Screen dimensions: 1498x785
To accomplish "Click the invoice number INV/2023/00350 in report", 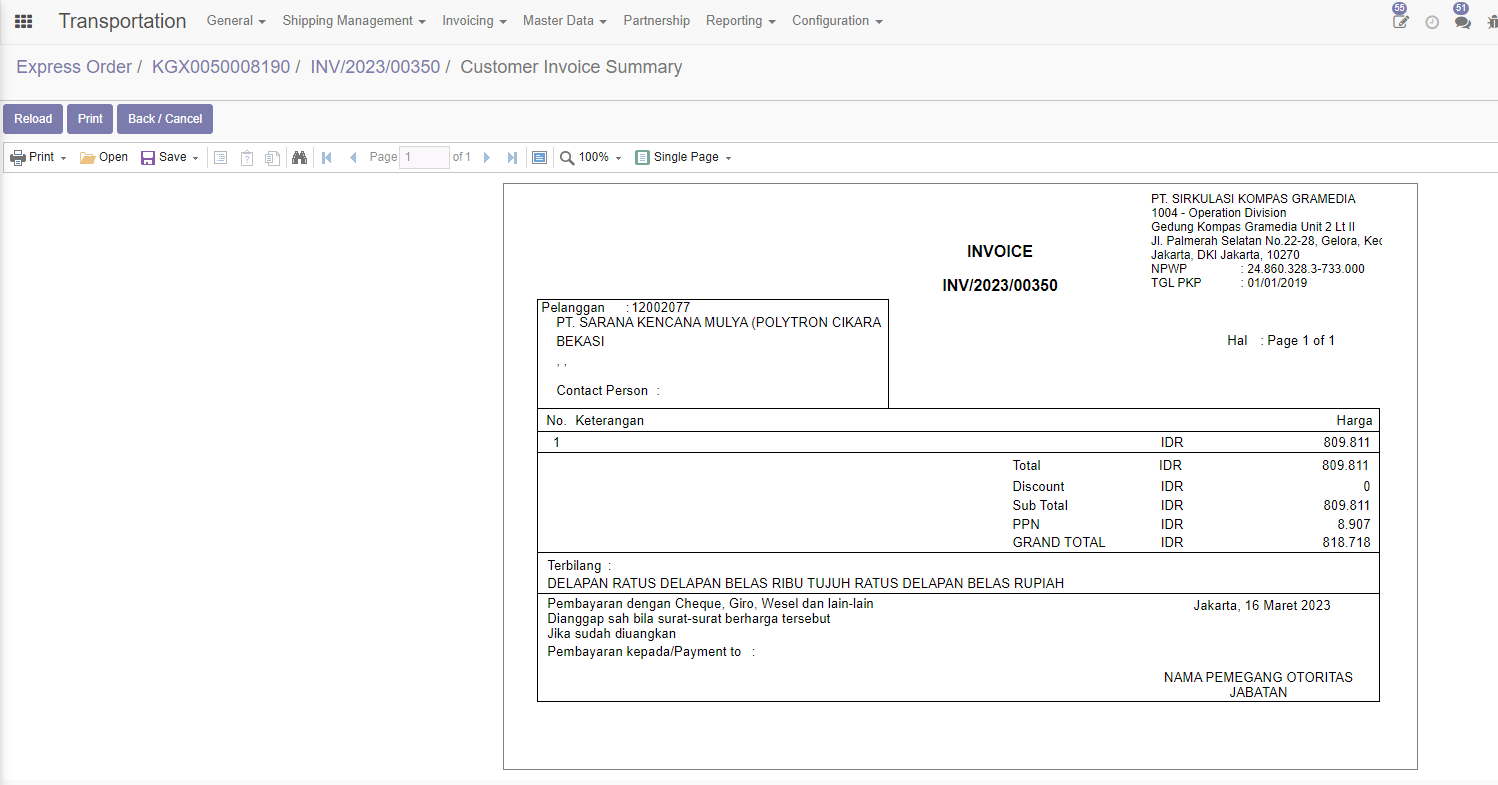I will (1000, 286).
